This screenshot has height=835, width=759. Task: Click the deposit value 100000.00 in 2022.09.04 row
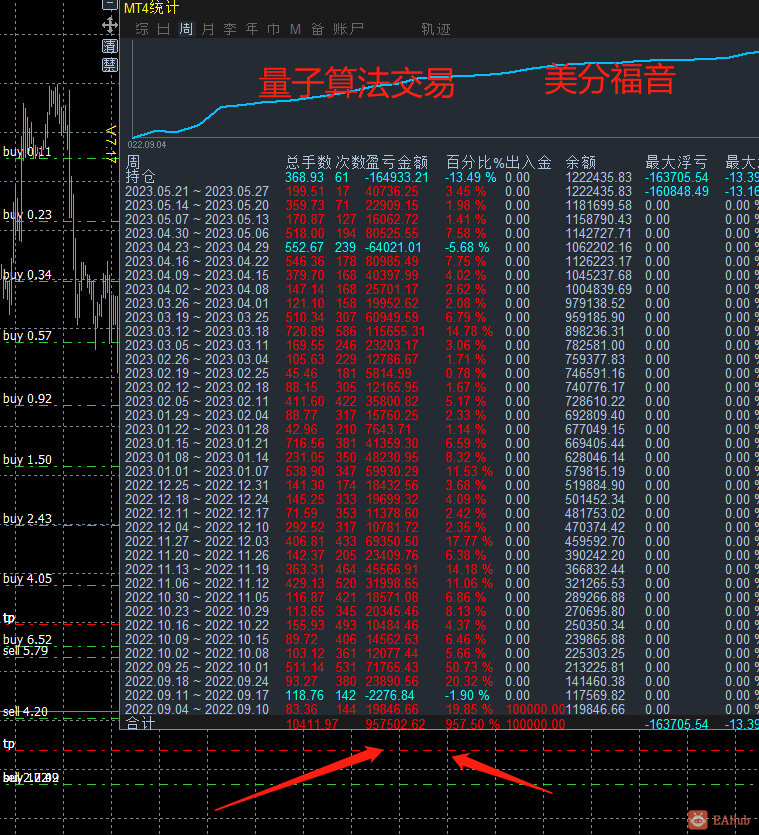click(535, 709)
